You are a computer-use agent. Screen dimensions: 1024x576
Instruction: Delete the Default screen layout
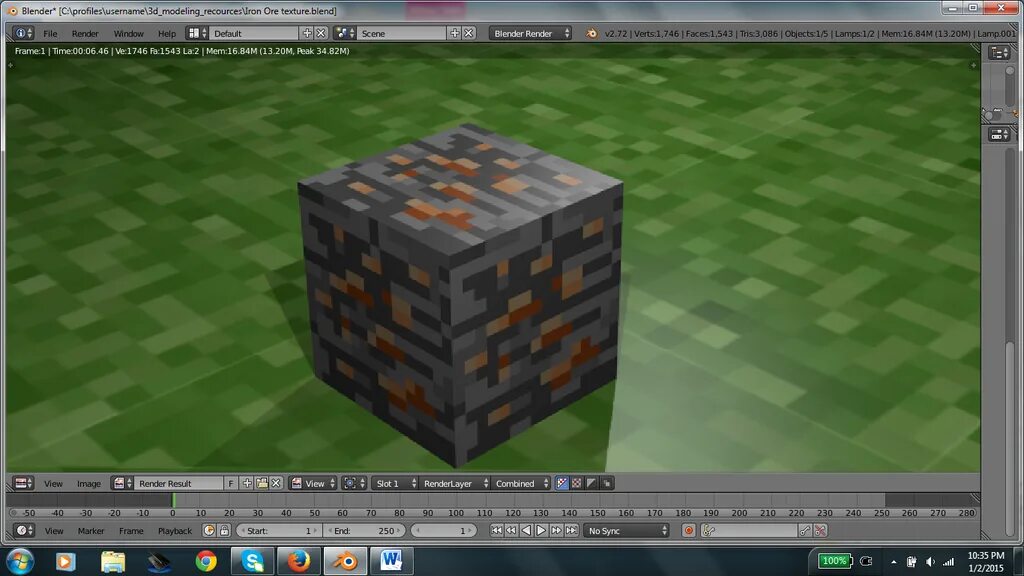[321, 33]
